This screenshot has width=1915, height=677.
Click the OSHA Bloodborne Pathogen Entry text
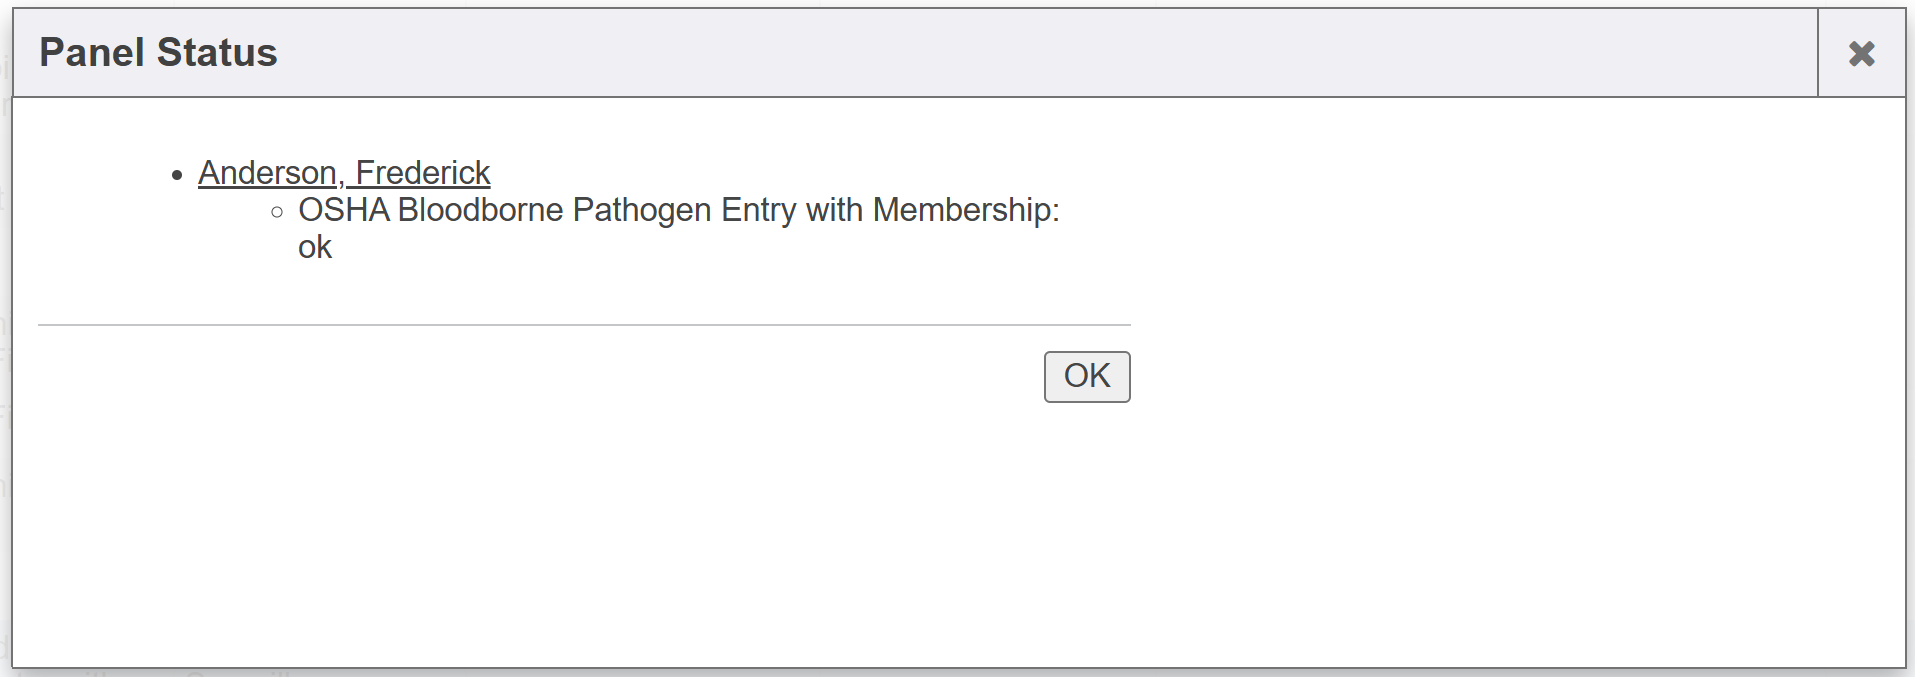pos(678,210)
